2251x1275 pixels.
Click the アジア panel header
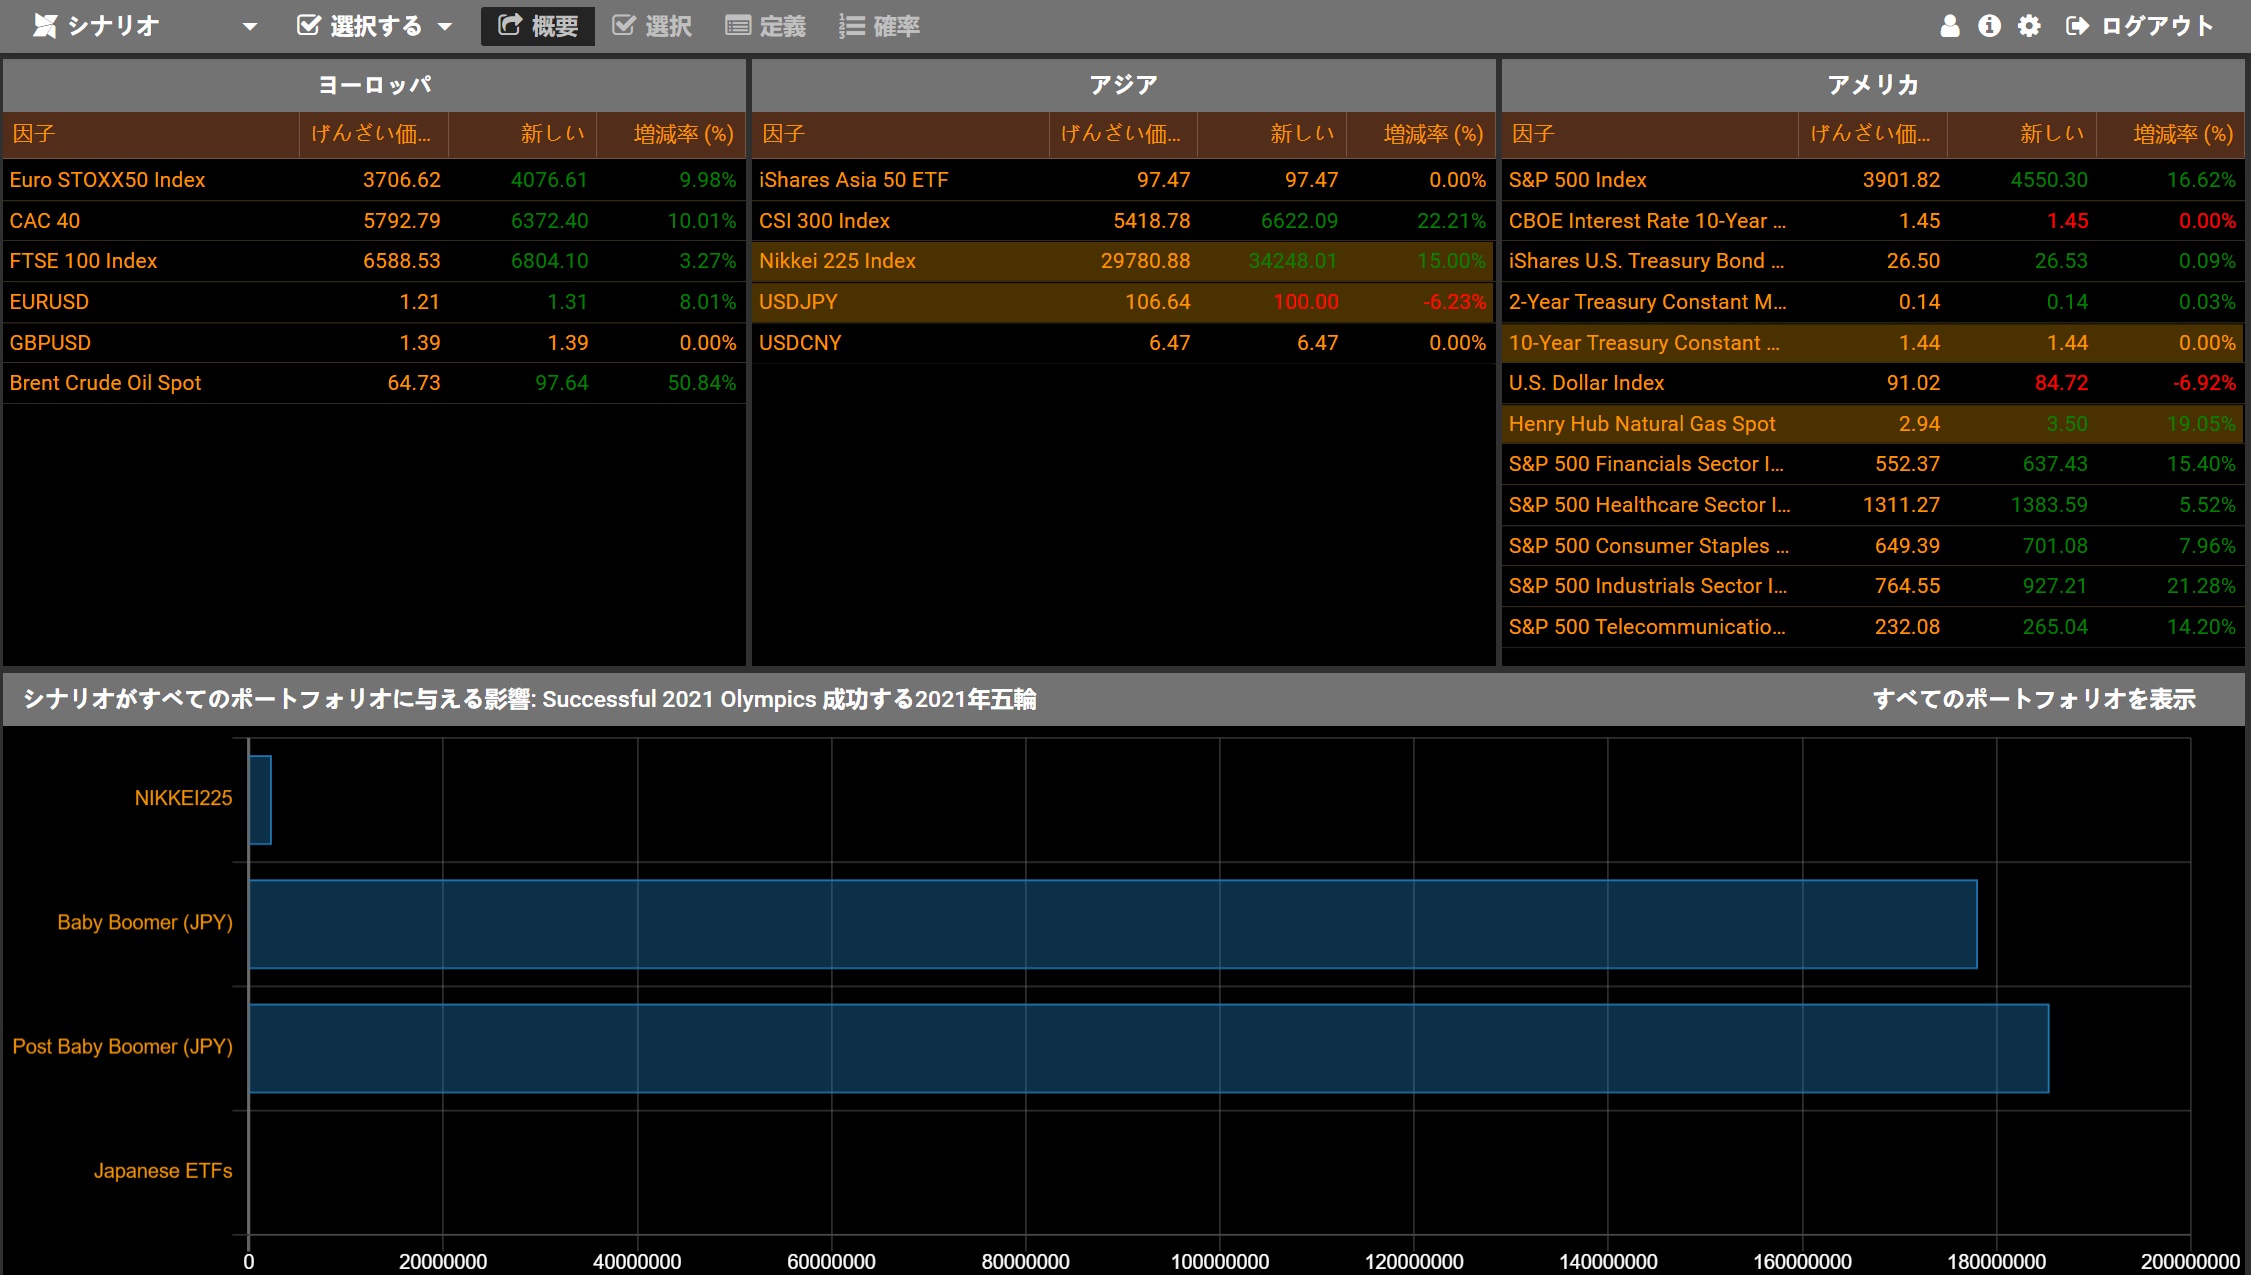pyautogui.click(x=1123, y=85)
